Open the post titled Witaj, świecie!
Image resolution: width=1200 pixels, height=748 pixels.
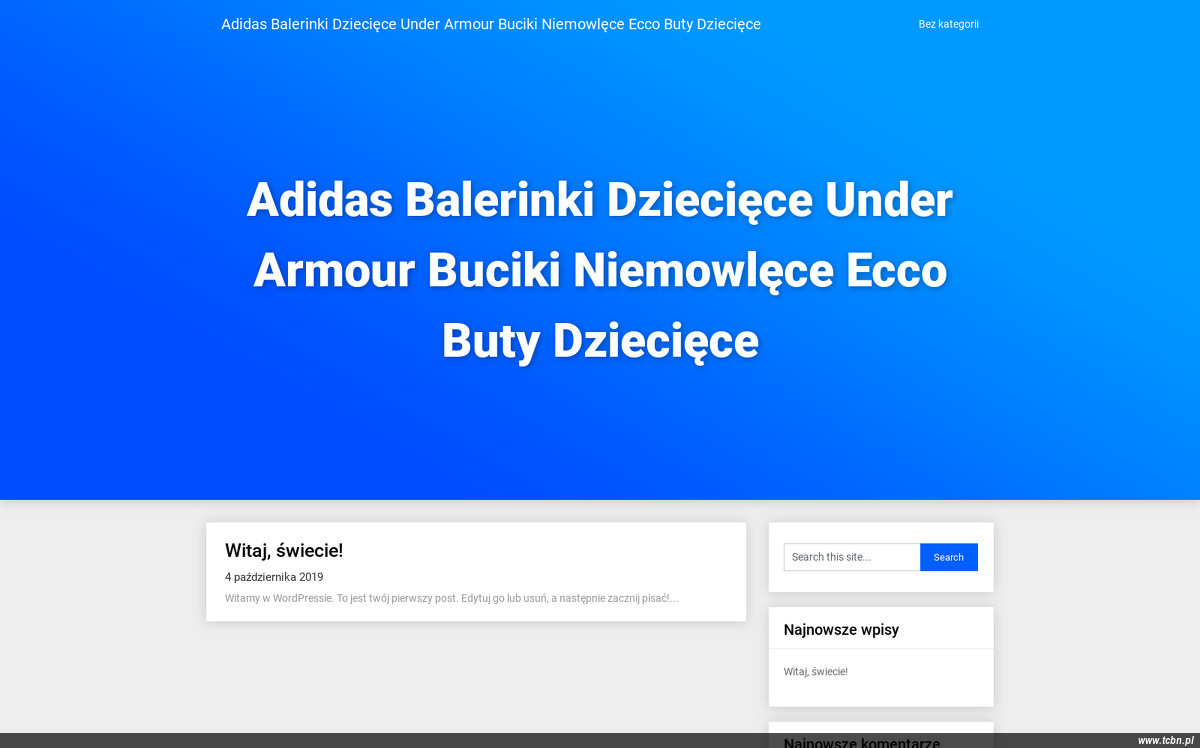tap(284, 550)
